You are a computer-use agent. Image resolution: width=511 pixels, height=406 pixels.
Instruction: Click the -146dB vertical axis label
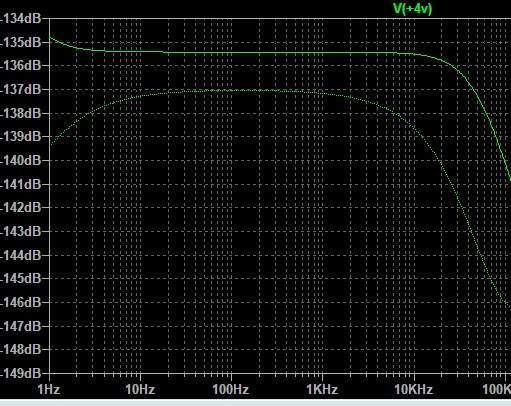(21, 302)
